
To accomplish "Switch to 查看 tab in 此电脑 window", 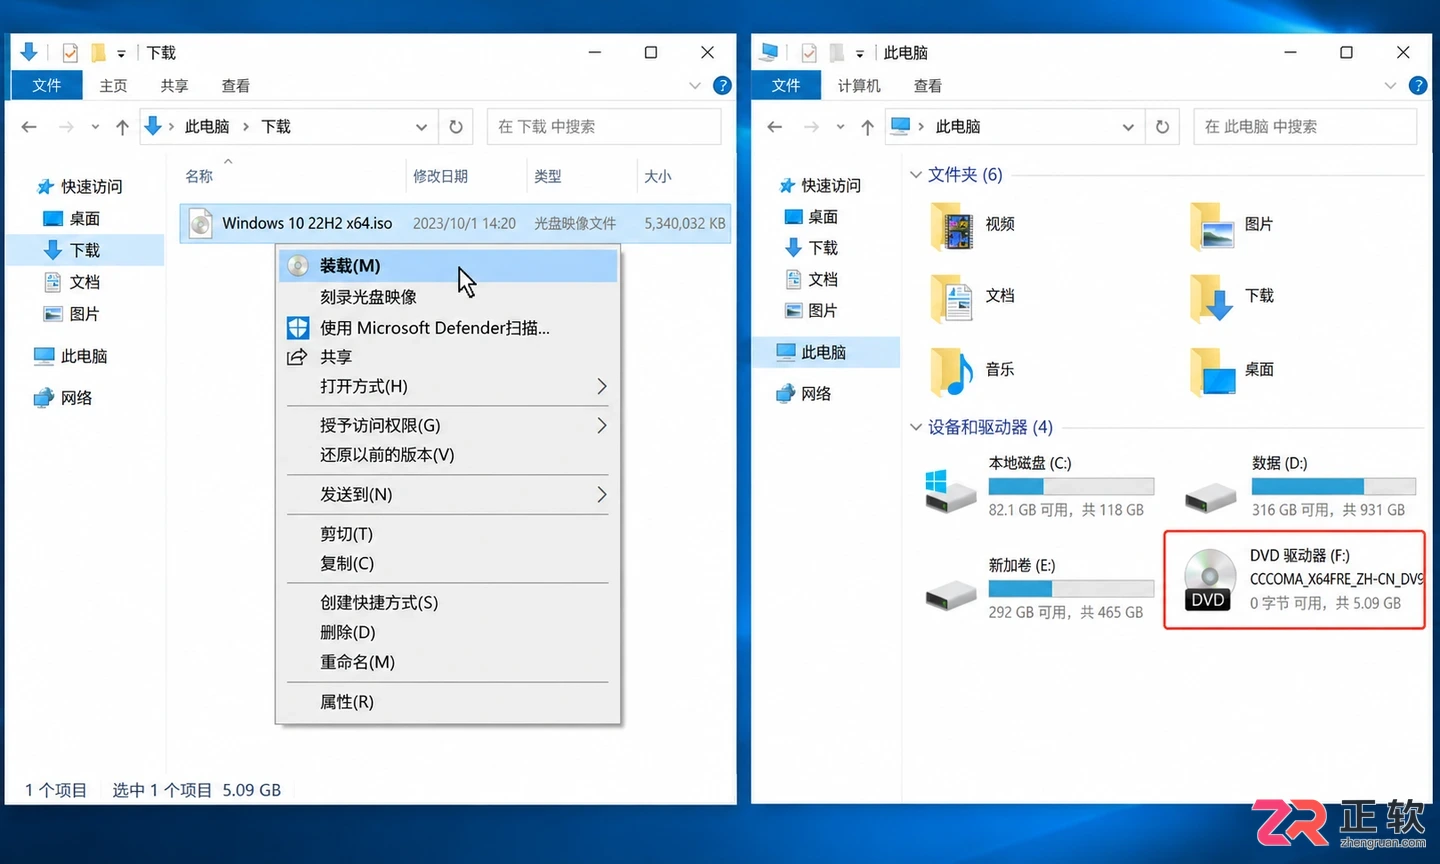I will point(927,86).
